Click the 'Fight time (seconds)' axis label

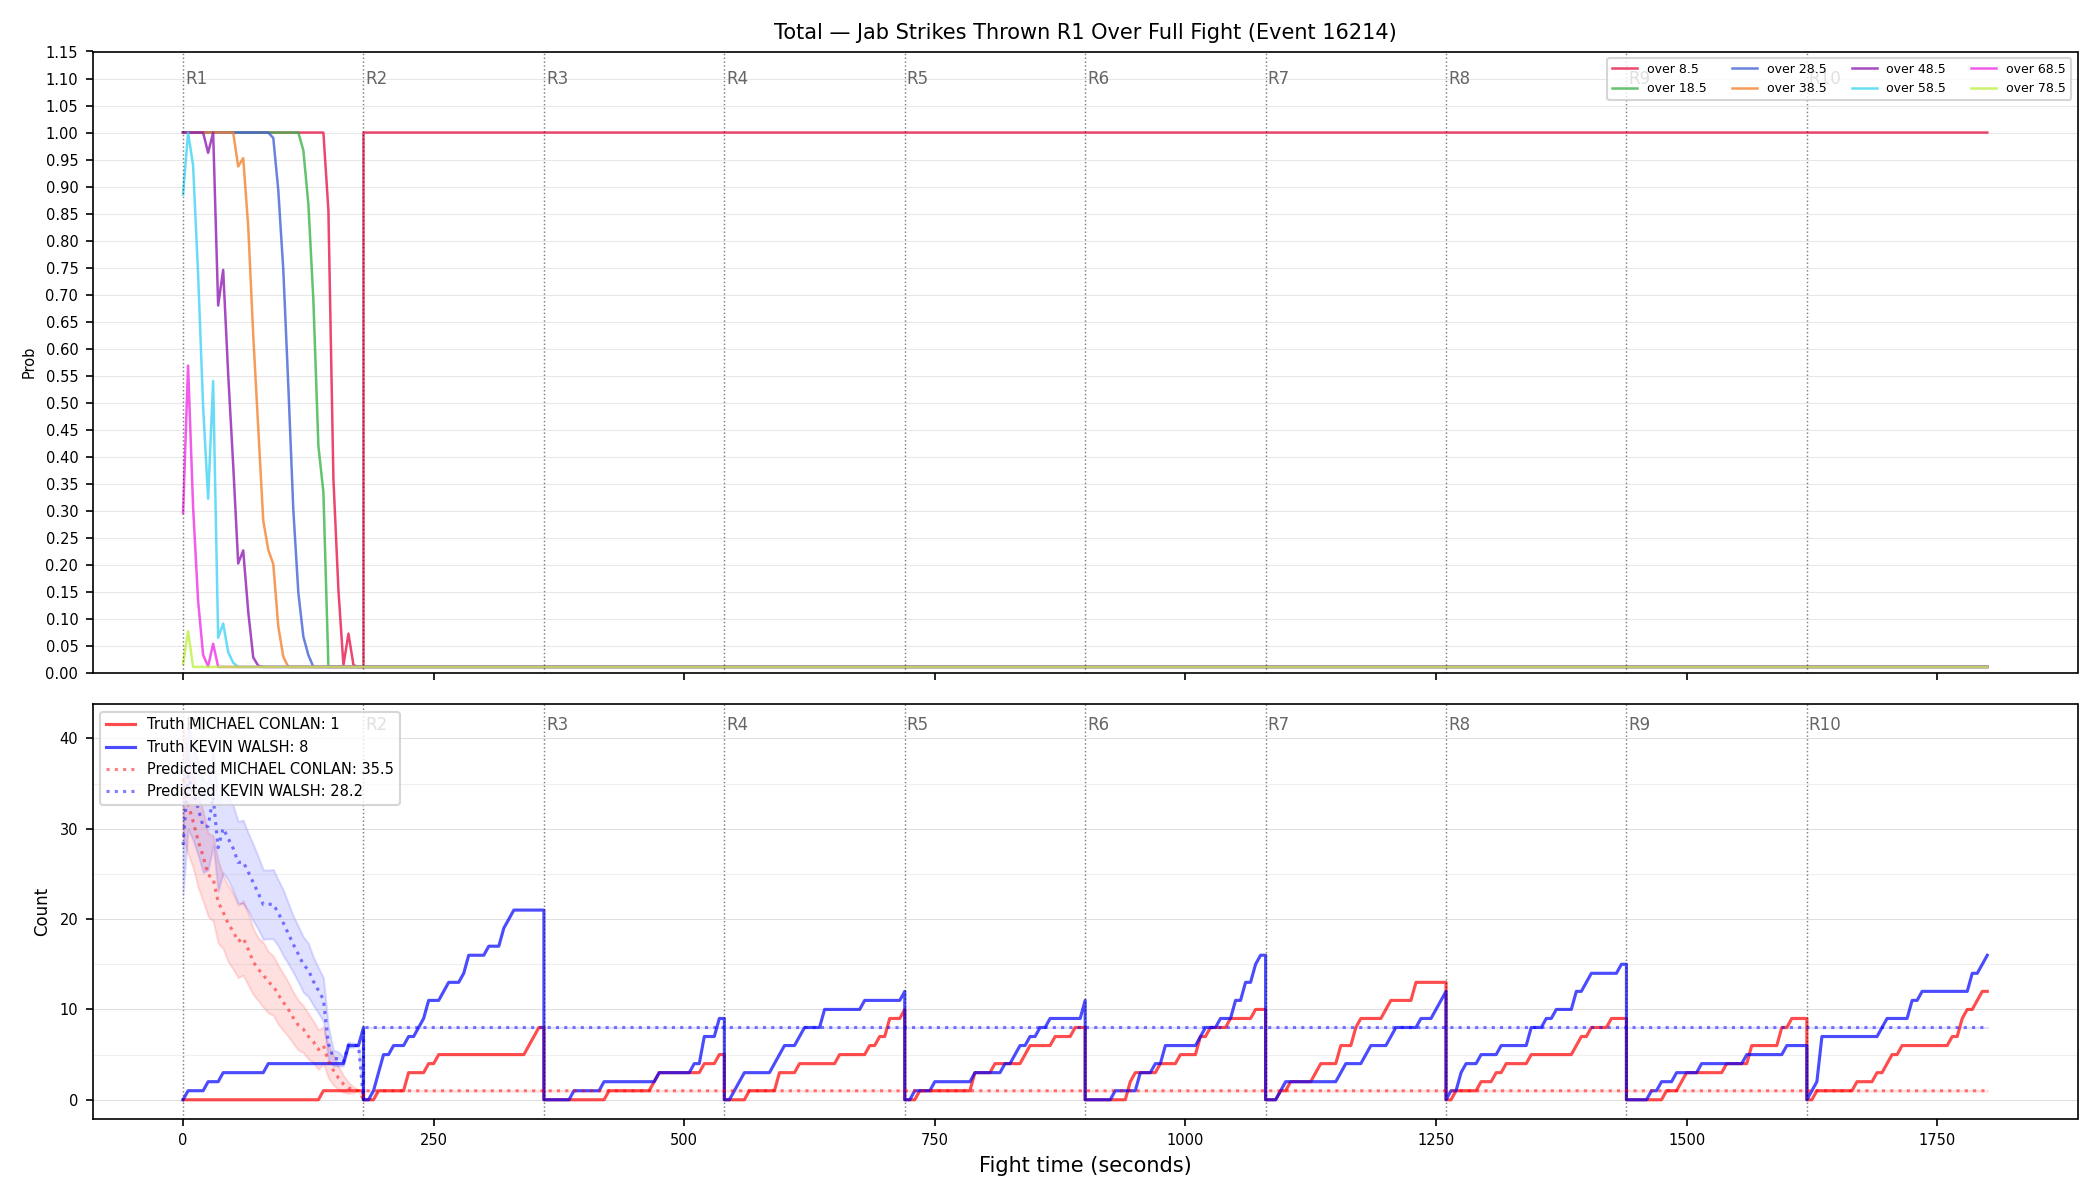(x=1085, y=1165)
